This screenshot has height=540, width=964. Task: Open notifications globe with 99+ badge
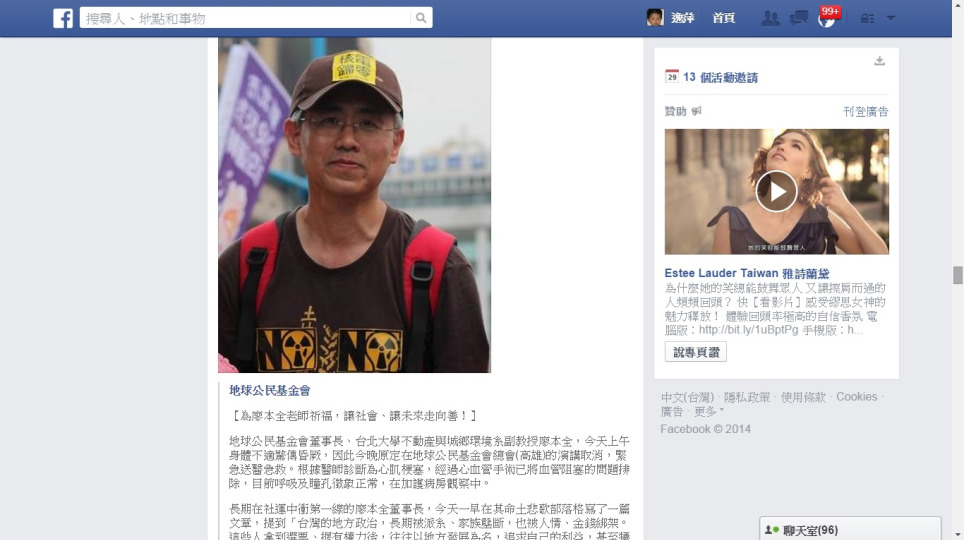click(x=828, y=17)
